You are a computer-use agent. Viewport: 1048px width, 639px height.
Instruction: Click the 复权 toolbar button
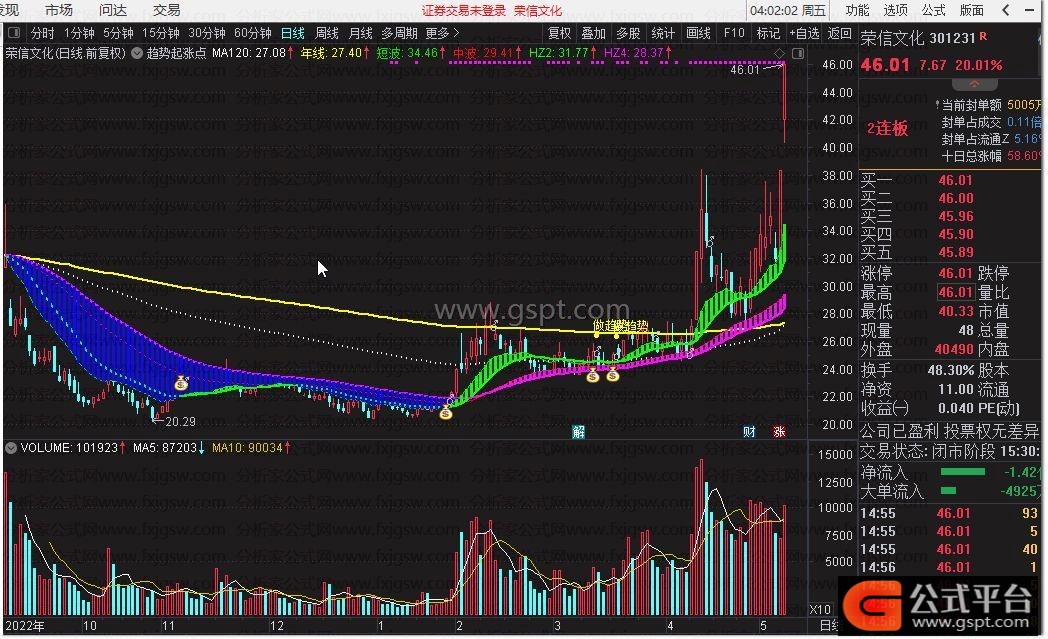pyautogui.click(x=559, y=33)
